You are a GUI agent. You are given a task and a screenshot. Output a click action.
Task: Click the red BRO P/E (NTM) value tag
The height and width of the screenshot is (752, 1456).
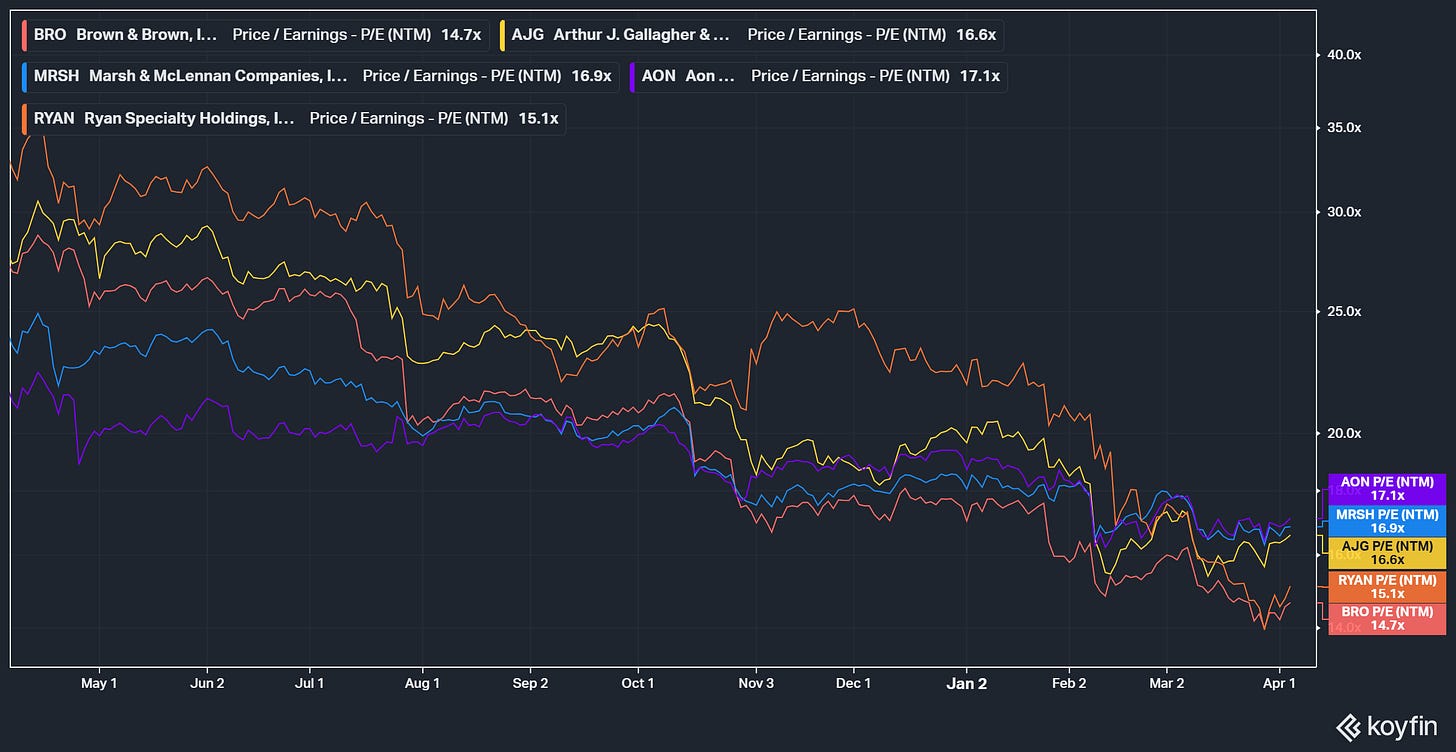1386,618
